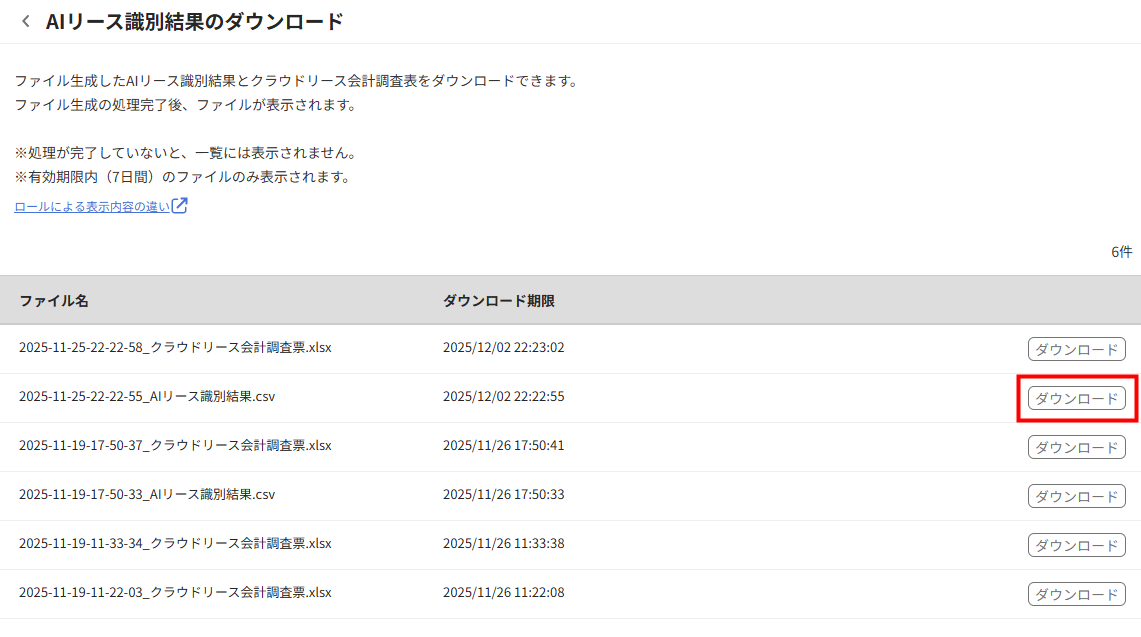Click the back arrow beside the page title
The width and height of the screenshot is (1141, 637).
(x=26, y=21)
